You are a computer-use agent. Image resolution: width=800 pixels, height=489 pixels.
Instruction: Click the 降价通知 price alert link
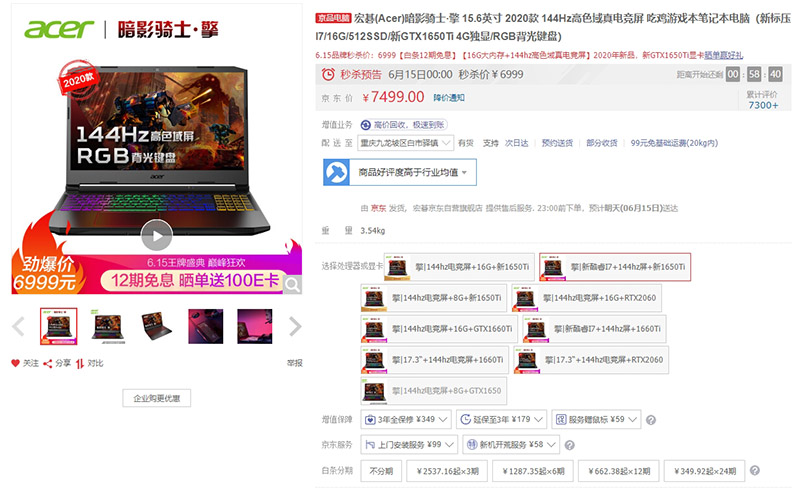tap(449, 97)
